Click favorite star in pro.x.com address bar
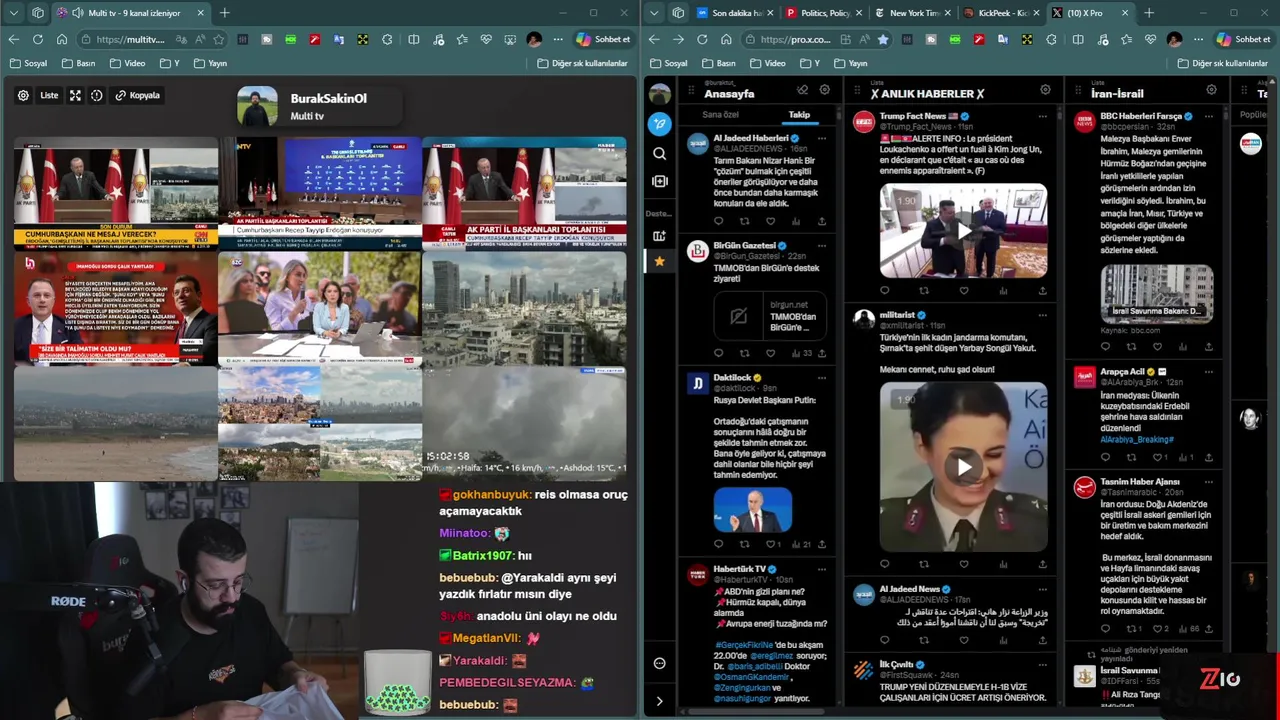1280x720 pixels. point(882,39)
